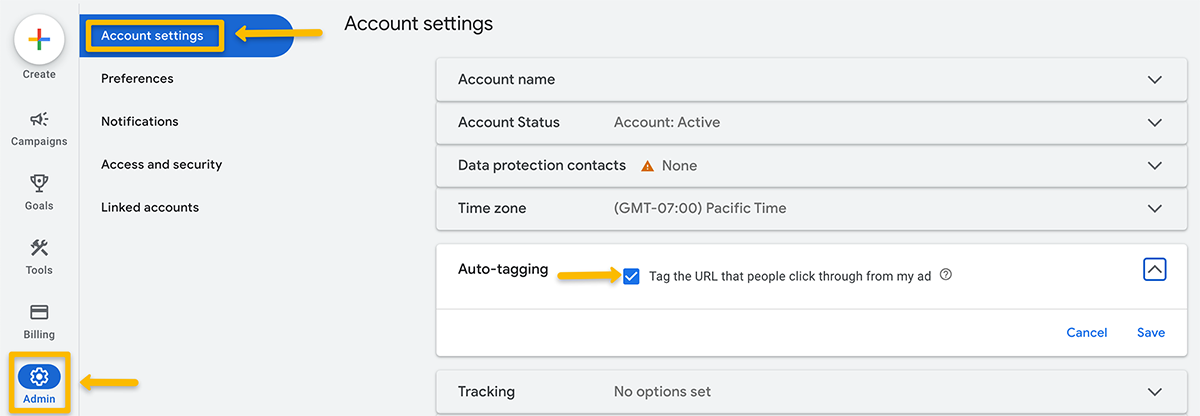
Task: Expand the Time zone section
Action: point(1155,209)
